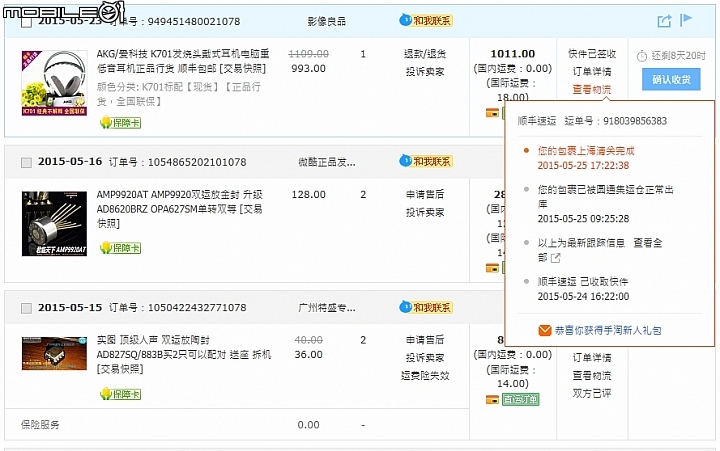This screenshot has height=451, width=720.
Task: Click the share icon on first order
Action: [664, 21]
